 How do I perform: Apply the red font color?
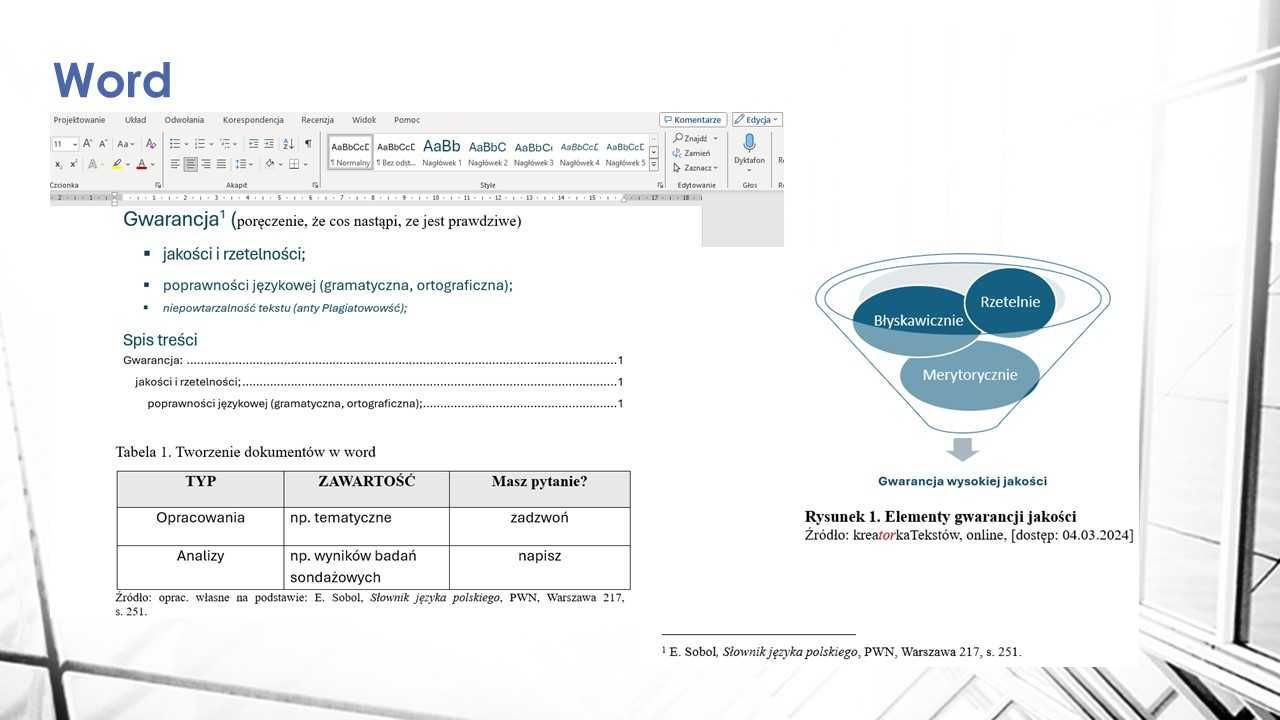pyautogui.click(x=142, y=164)
